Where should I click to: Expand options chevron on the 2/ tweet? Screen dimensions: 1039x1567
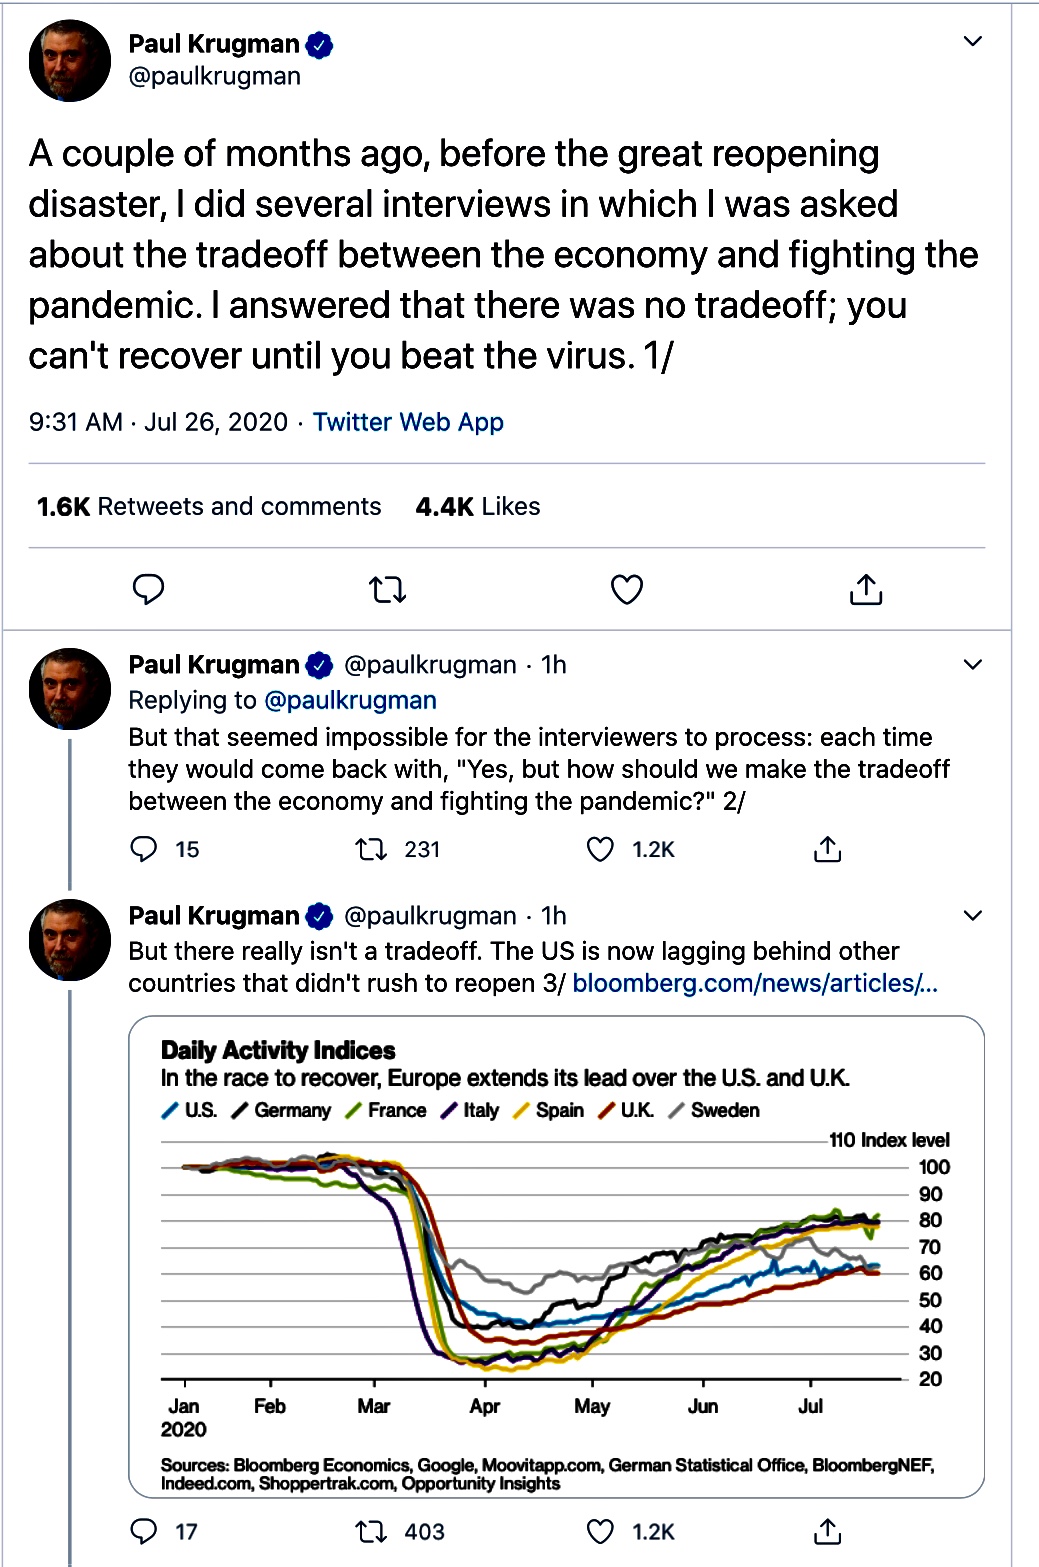[972, 665]
